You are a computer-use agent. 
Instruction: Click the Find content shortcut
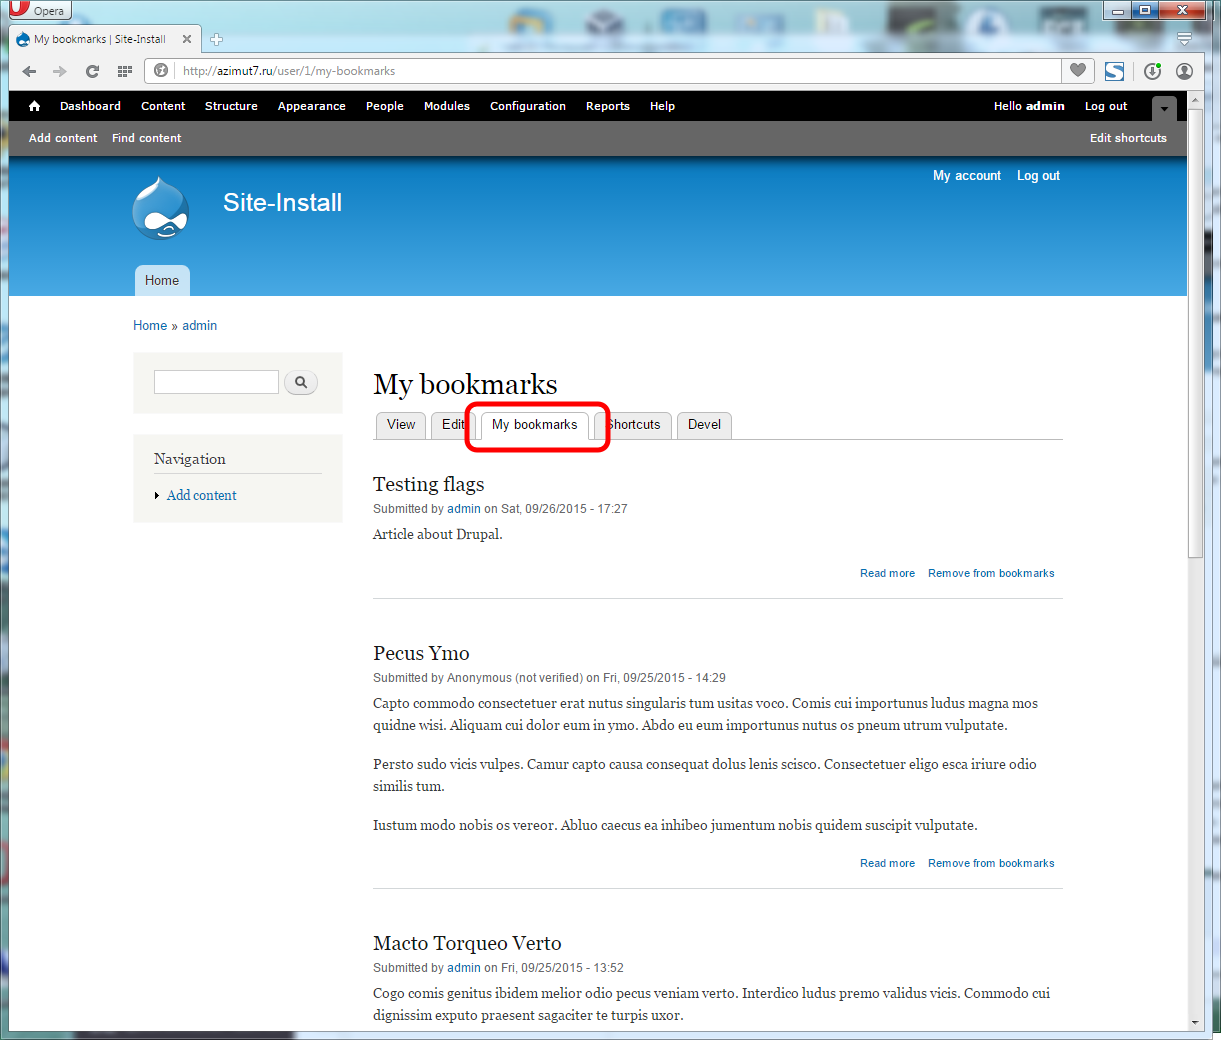[x=147, y=138]
